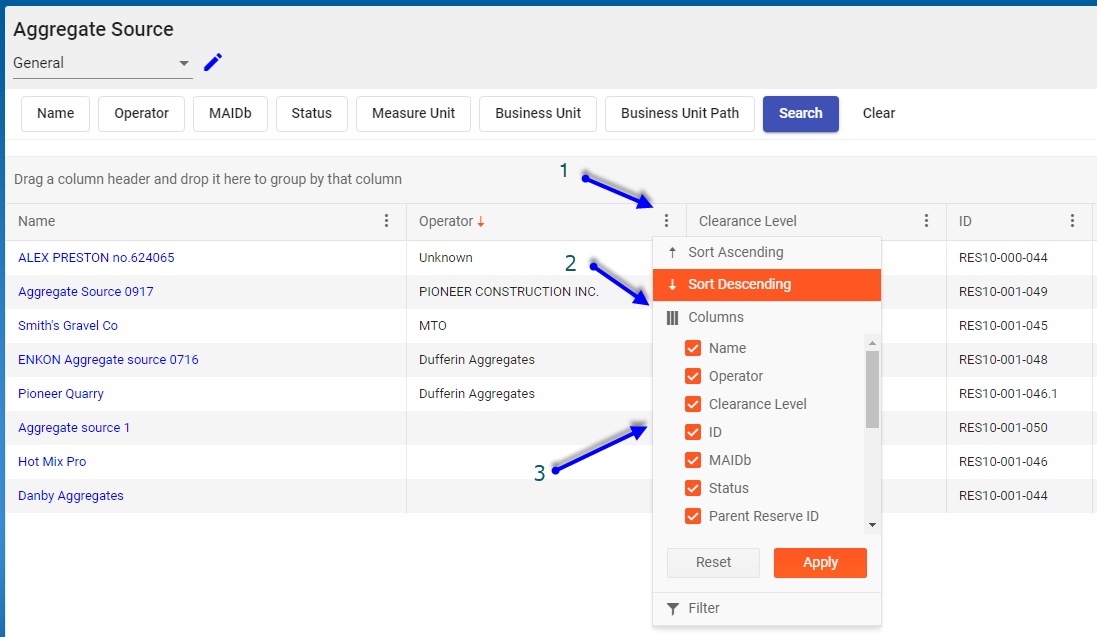Image resolution: width=1097 pixels, height=637 pixels.
Task: Open the Clearance Level column menu icon
Action: pyautogui.click(x=927, y=221)
